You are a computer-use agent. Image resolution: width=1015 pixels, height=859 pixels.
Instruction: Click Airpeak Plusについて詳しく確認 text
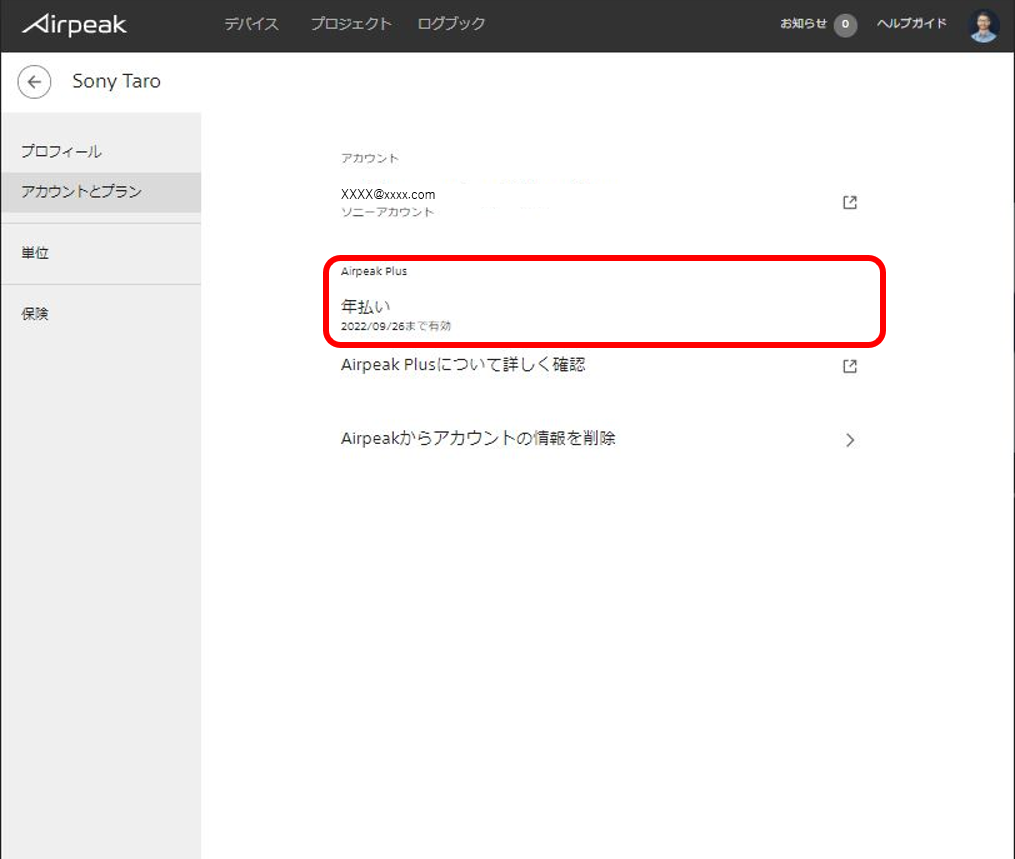pyautogui.click(x=463, y=365)
